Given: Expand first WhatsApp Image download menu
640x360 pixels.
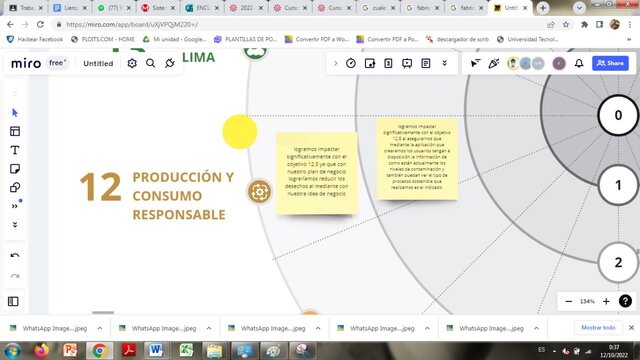Looking at the screenshot, I should tap(100, 328).
